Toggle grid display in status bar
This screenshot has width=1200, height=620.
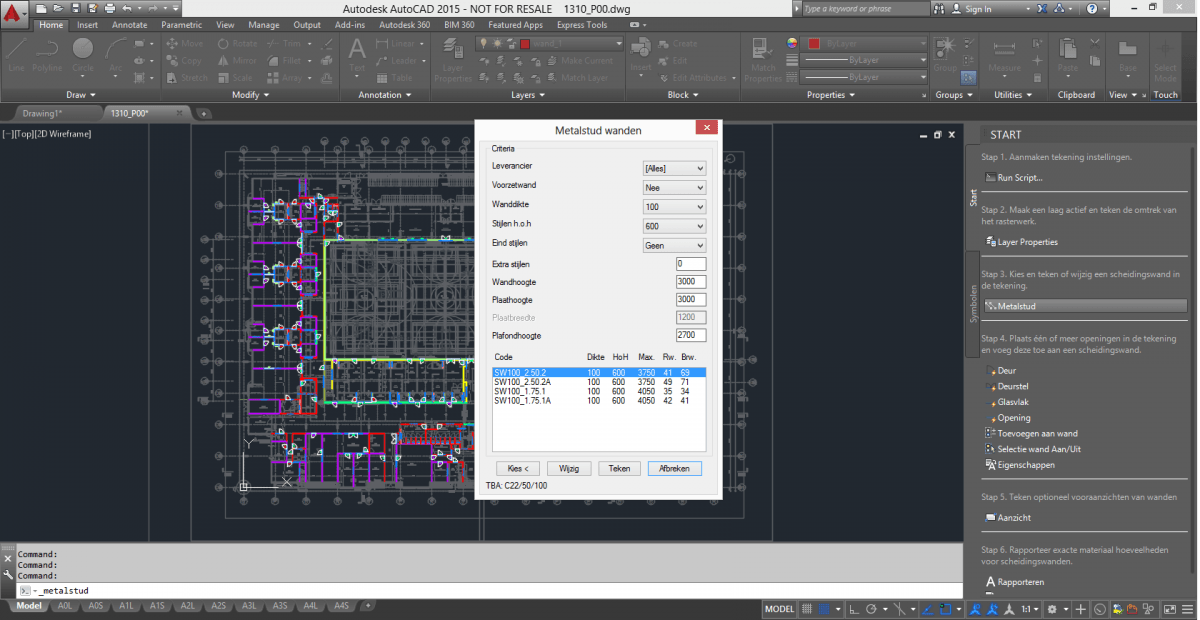pos(807,609)
